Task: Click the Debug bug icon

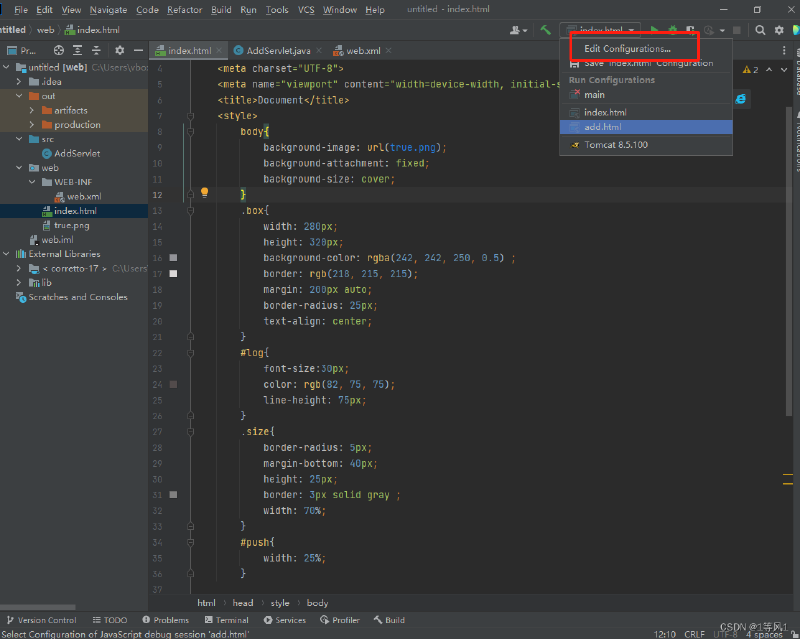Action: tap(672, 30)
